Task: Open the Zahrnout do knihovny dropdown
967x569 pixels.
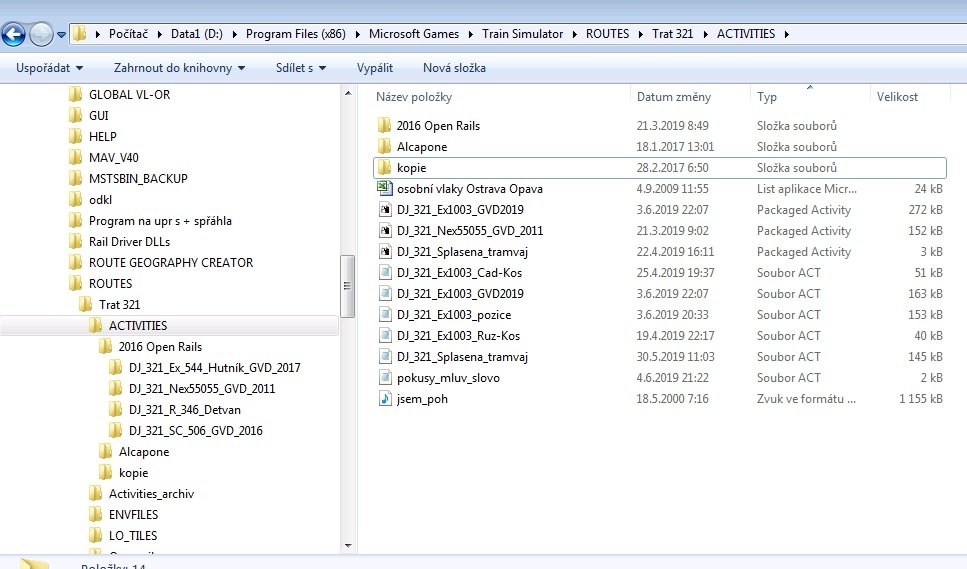Action: [180, 68]
